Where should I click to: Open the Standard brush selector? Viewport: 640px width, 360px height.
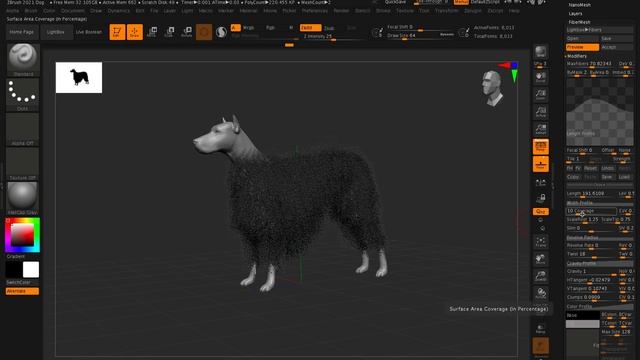22,59
